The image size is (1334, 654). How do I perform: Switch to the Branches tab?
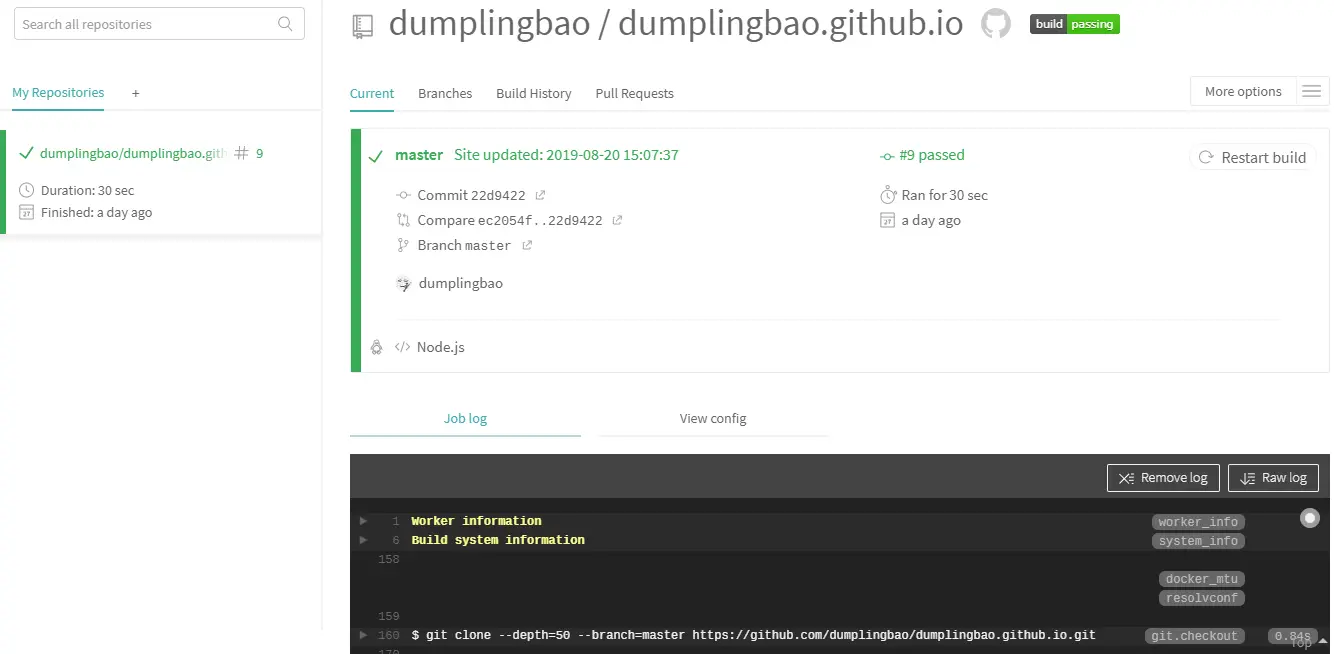pos(445,93)
